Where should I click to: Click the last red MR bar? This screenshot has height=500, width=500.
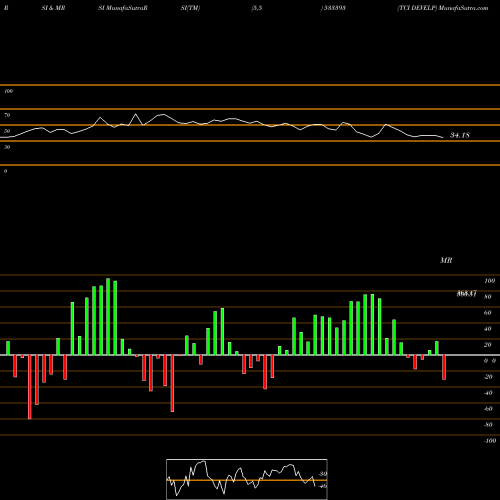coord(444,367)
